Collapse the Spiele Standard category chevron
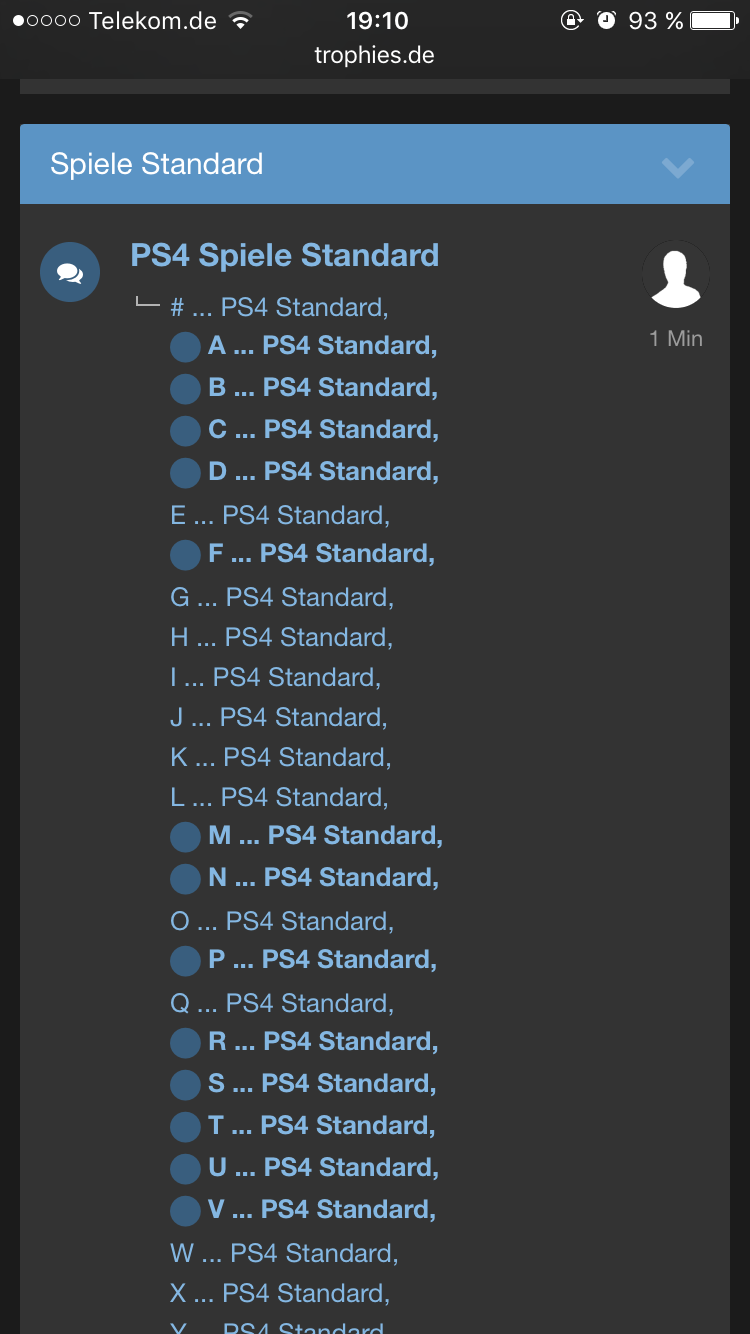 pos(678,166)
